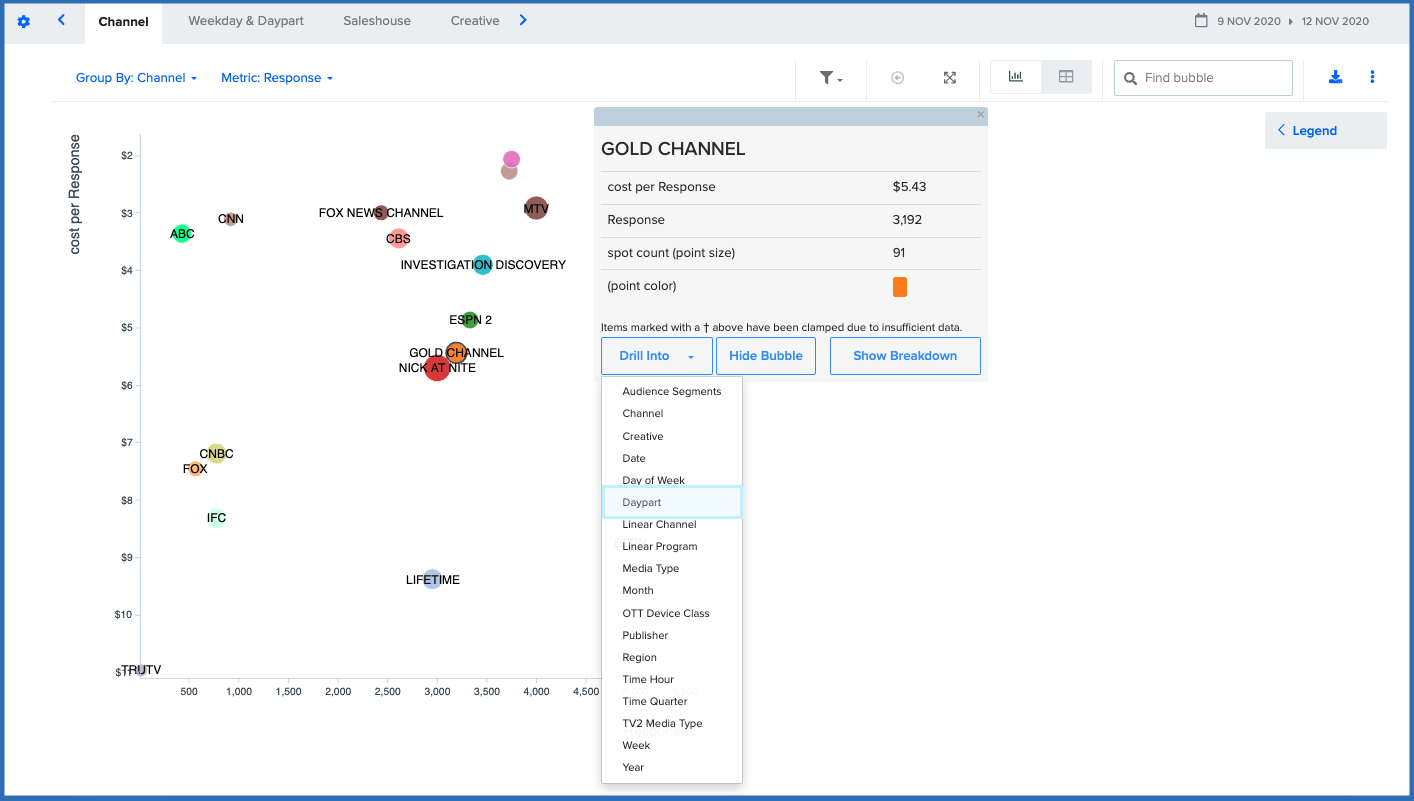
Task: Open the Metric: Response dropdown
Action: [277, 78]
